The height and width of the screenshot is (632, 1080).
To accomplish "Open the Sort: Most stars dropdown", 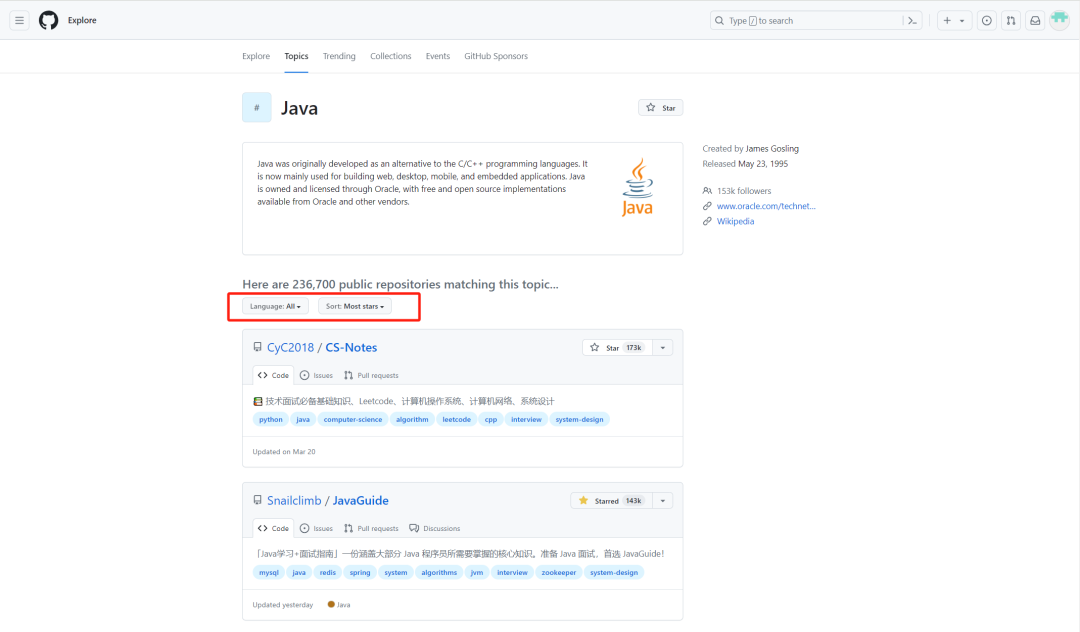I will [355, 306].
